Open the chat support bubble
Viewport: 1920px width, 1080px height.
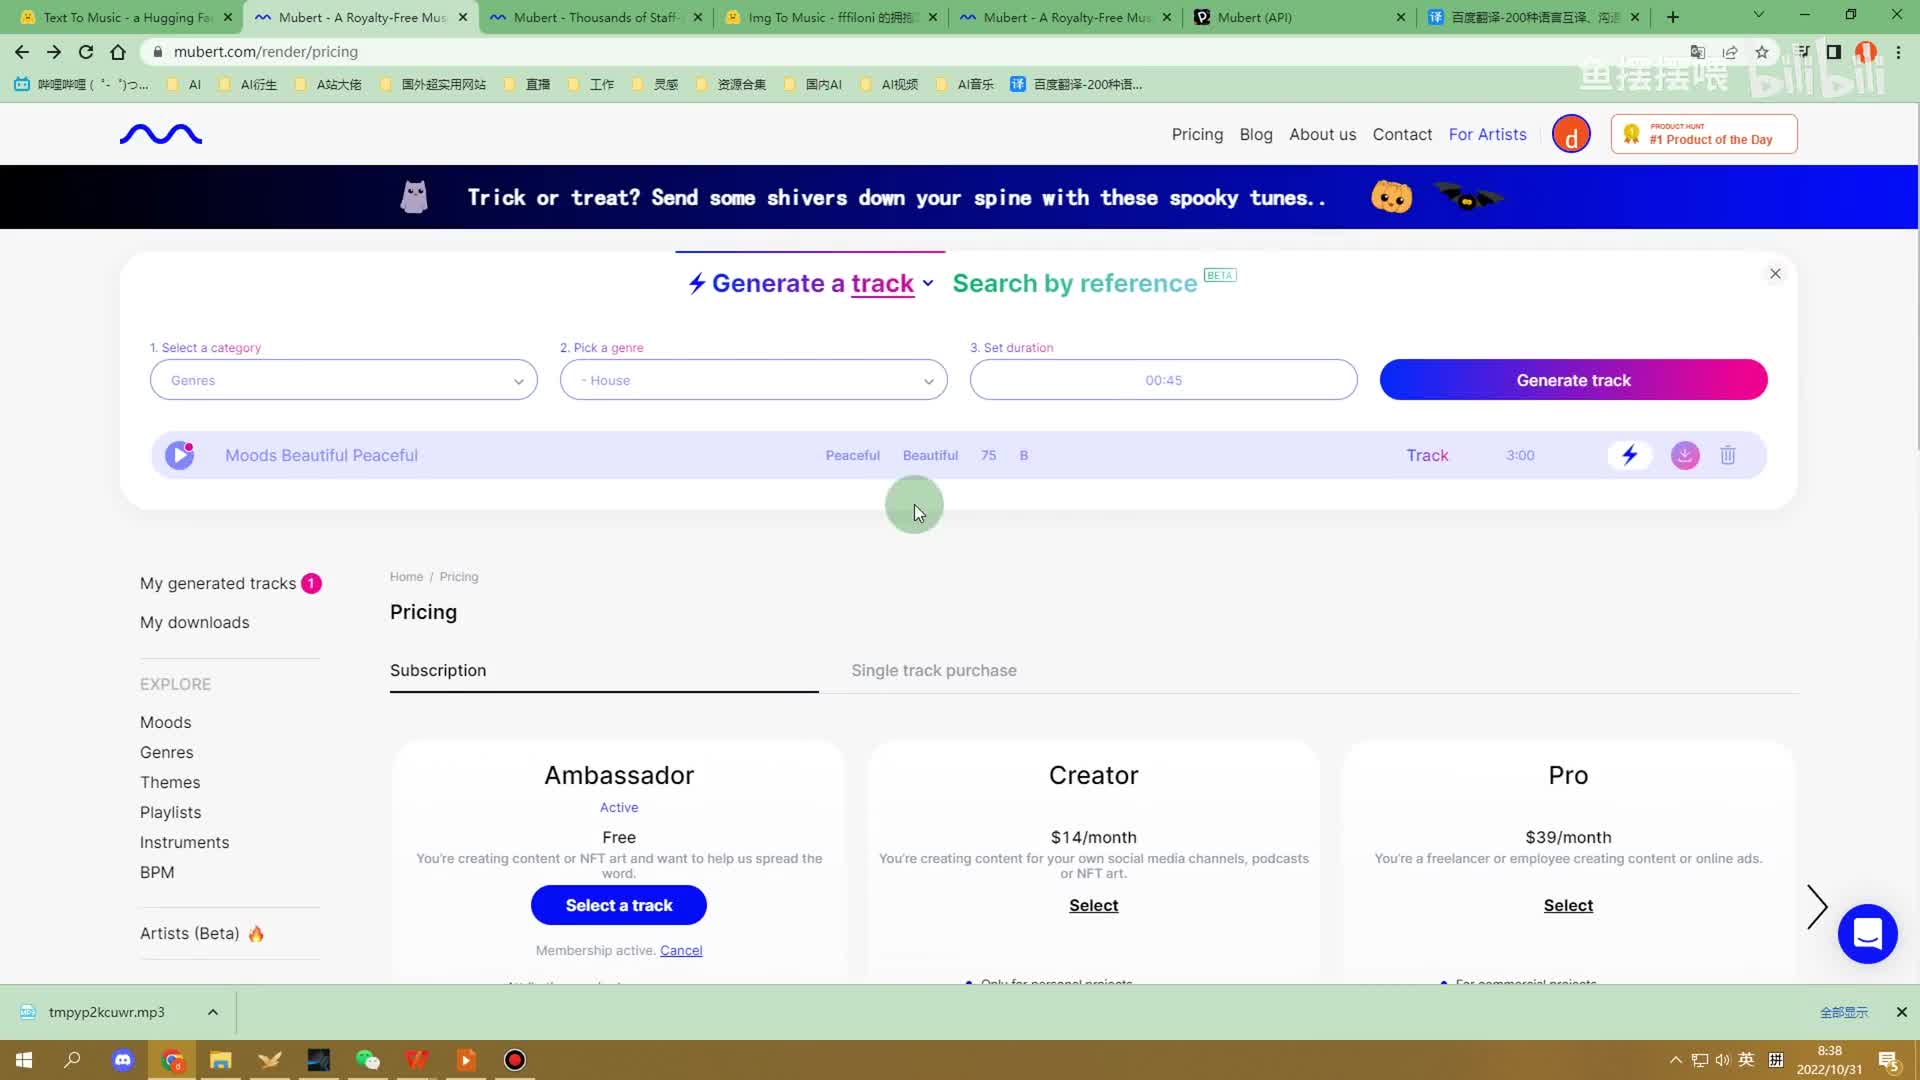tap(1867, 933)
